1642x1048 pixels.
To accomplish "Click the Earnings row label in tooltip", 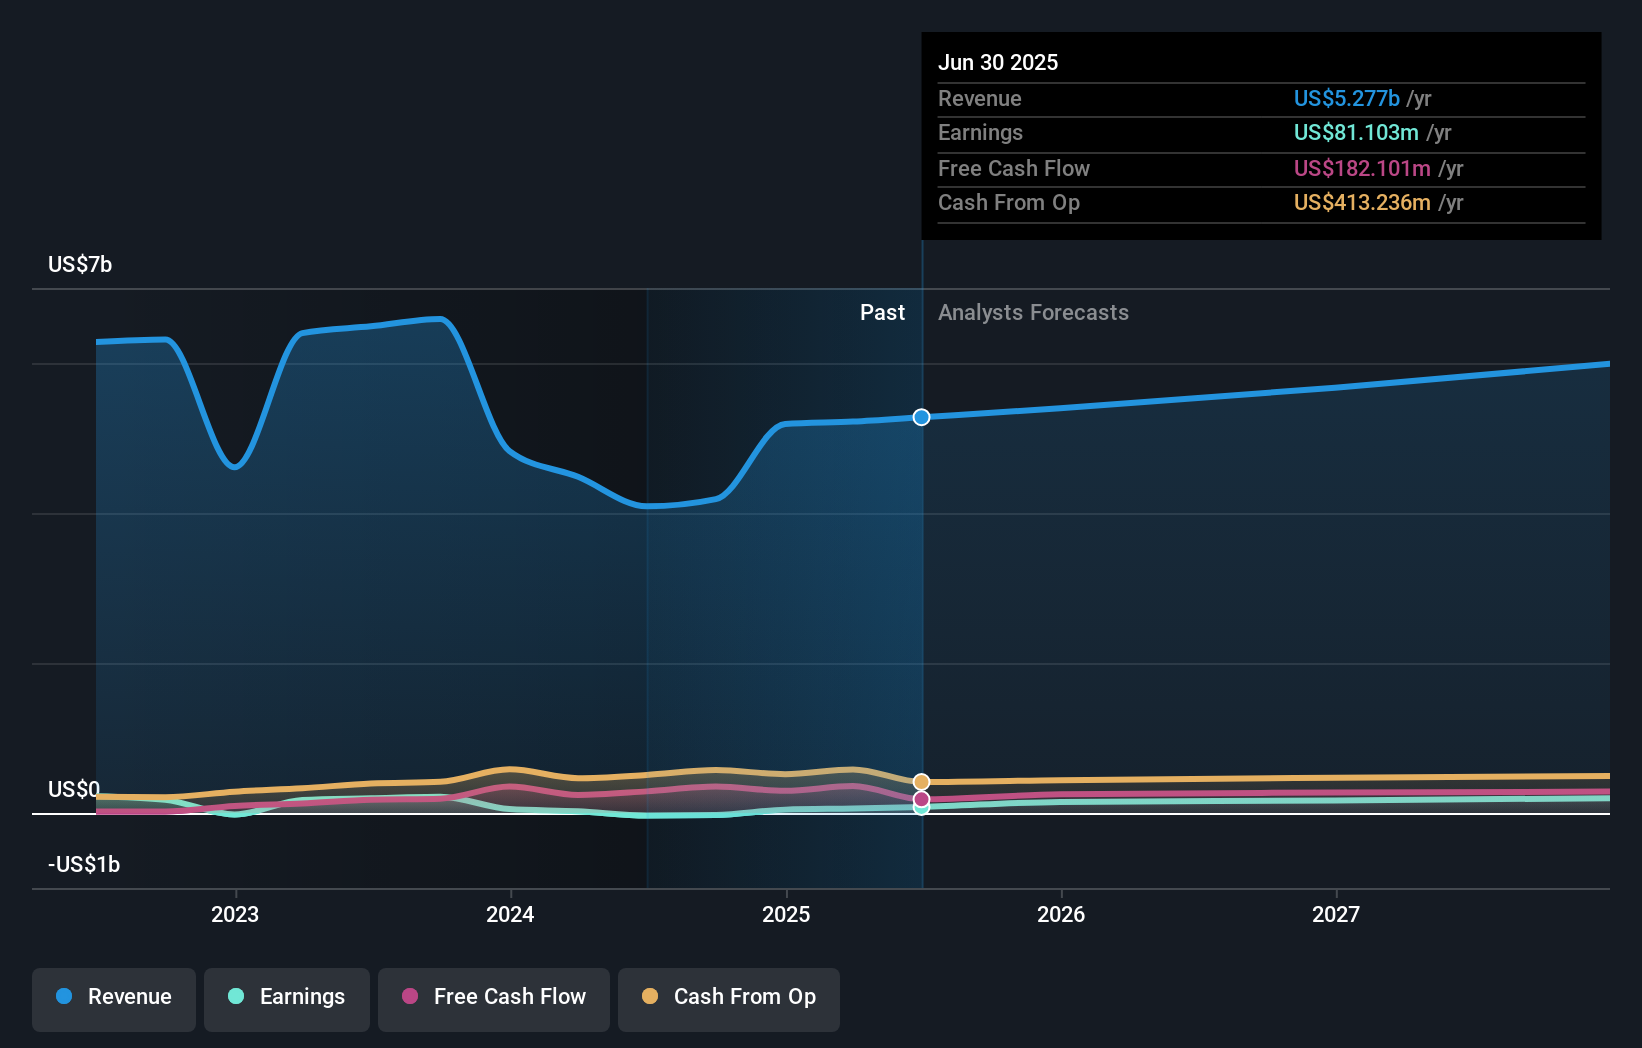I will click(x=981, y=132).
